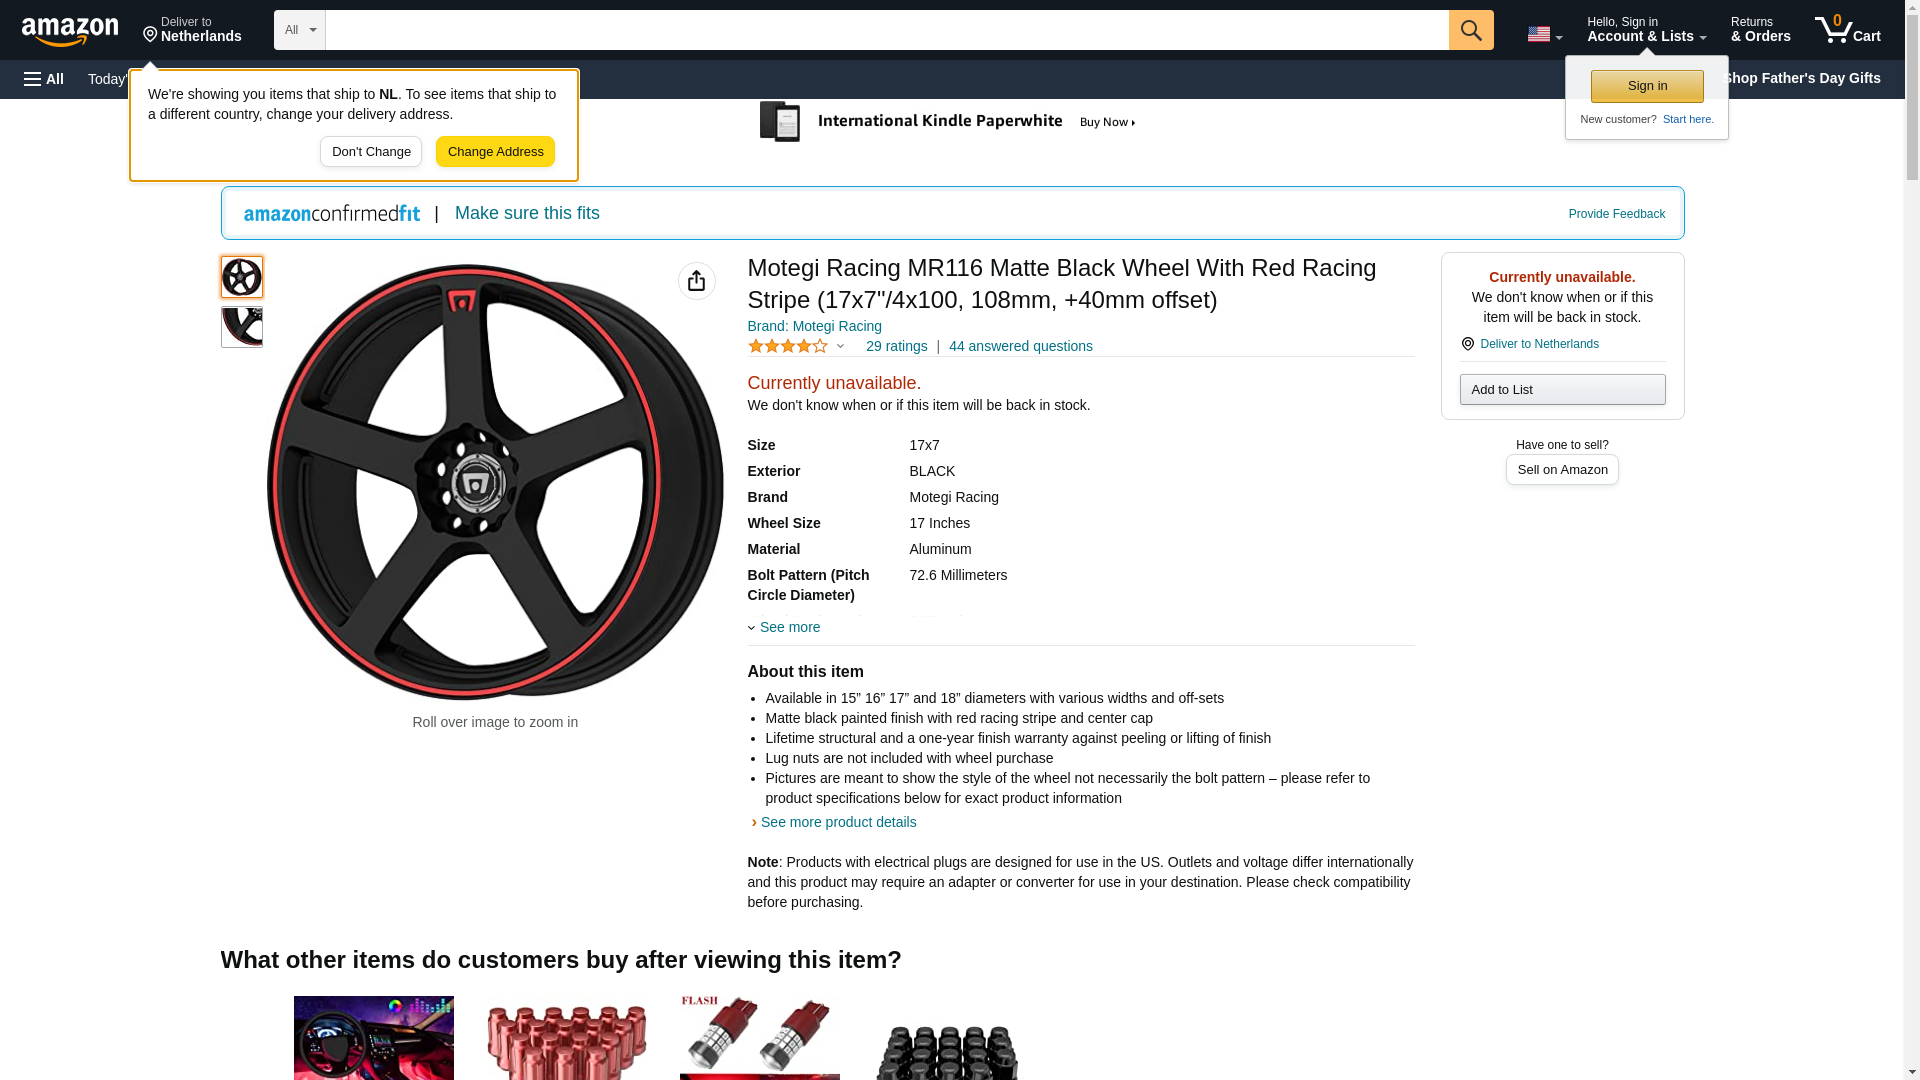This screenshot has width=1920, height=1080.
Task: Open the All hamburger menu
Action: tap(44, 79)
